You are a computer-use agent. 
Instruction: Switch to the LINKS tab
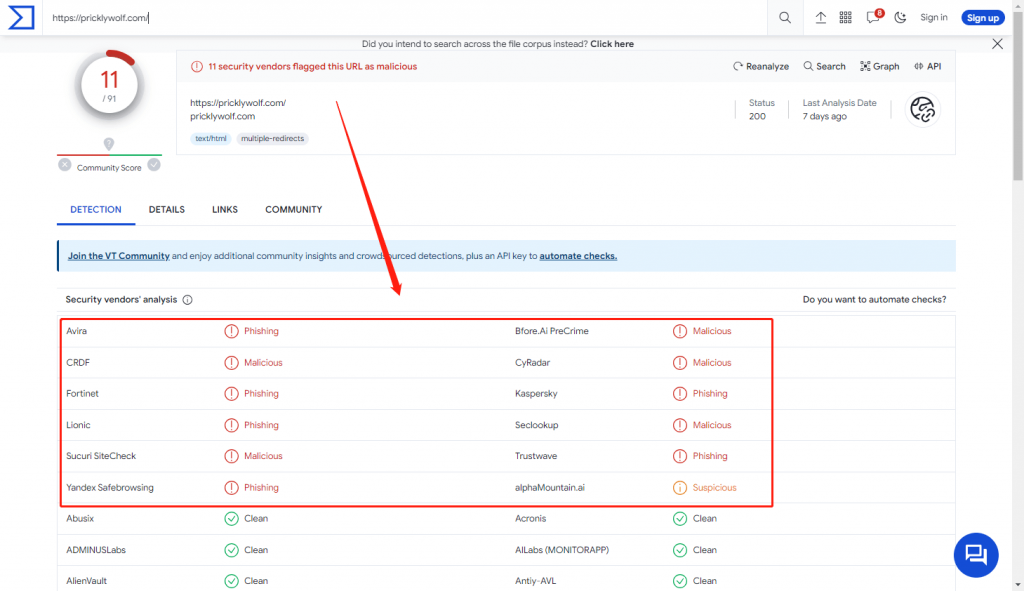225,210
